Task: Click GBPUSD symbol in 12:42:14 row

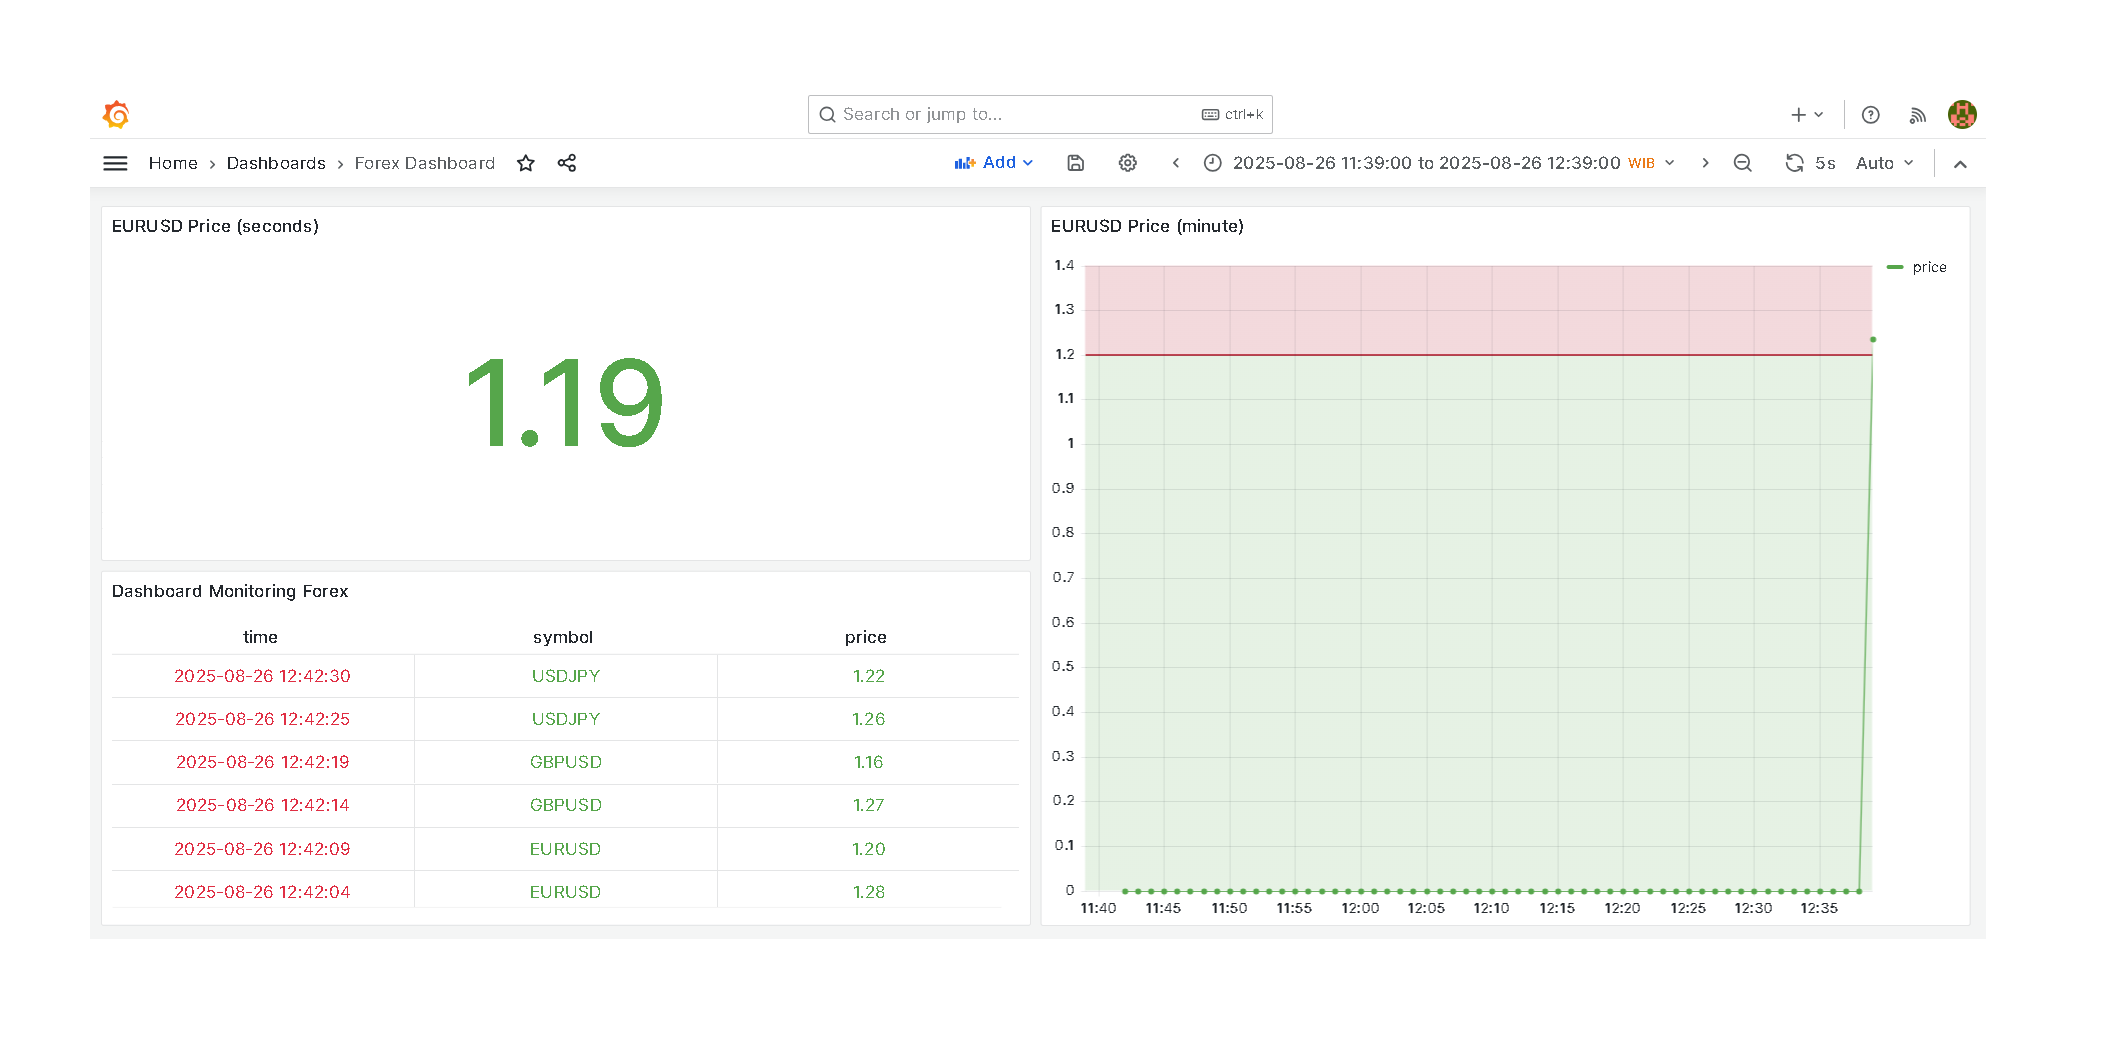Action: (x=566, y=805)
